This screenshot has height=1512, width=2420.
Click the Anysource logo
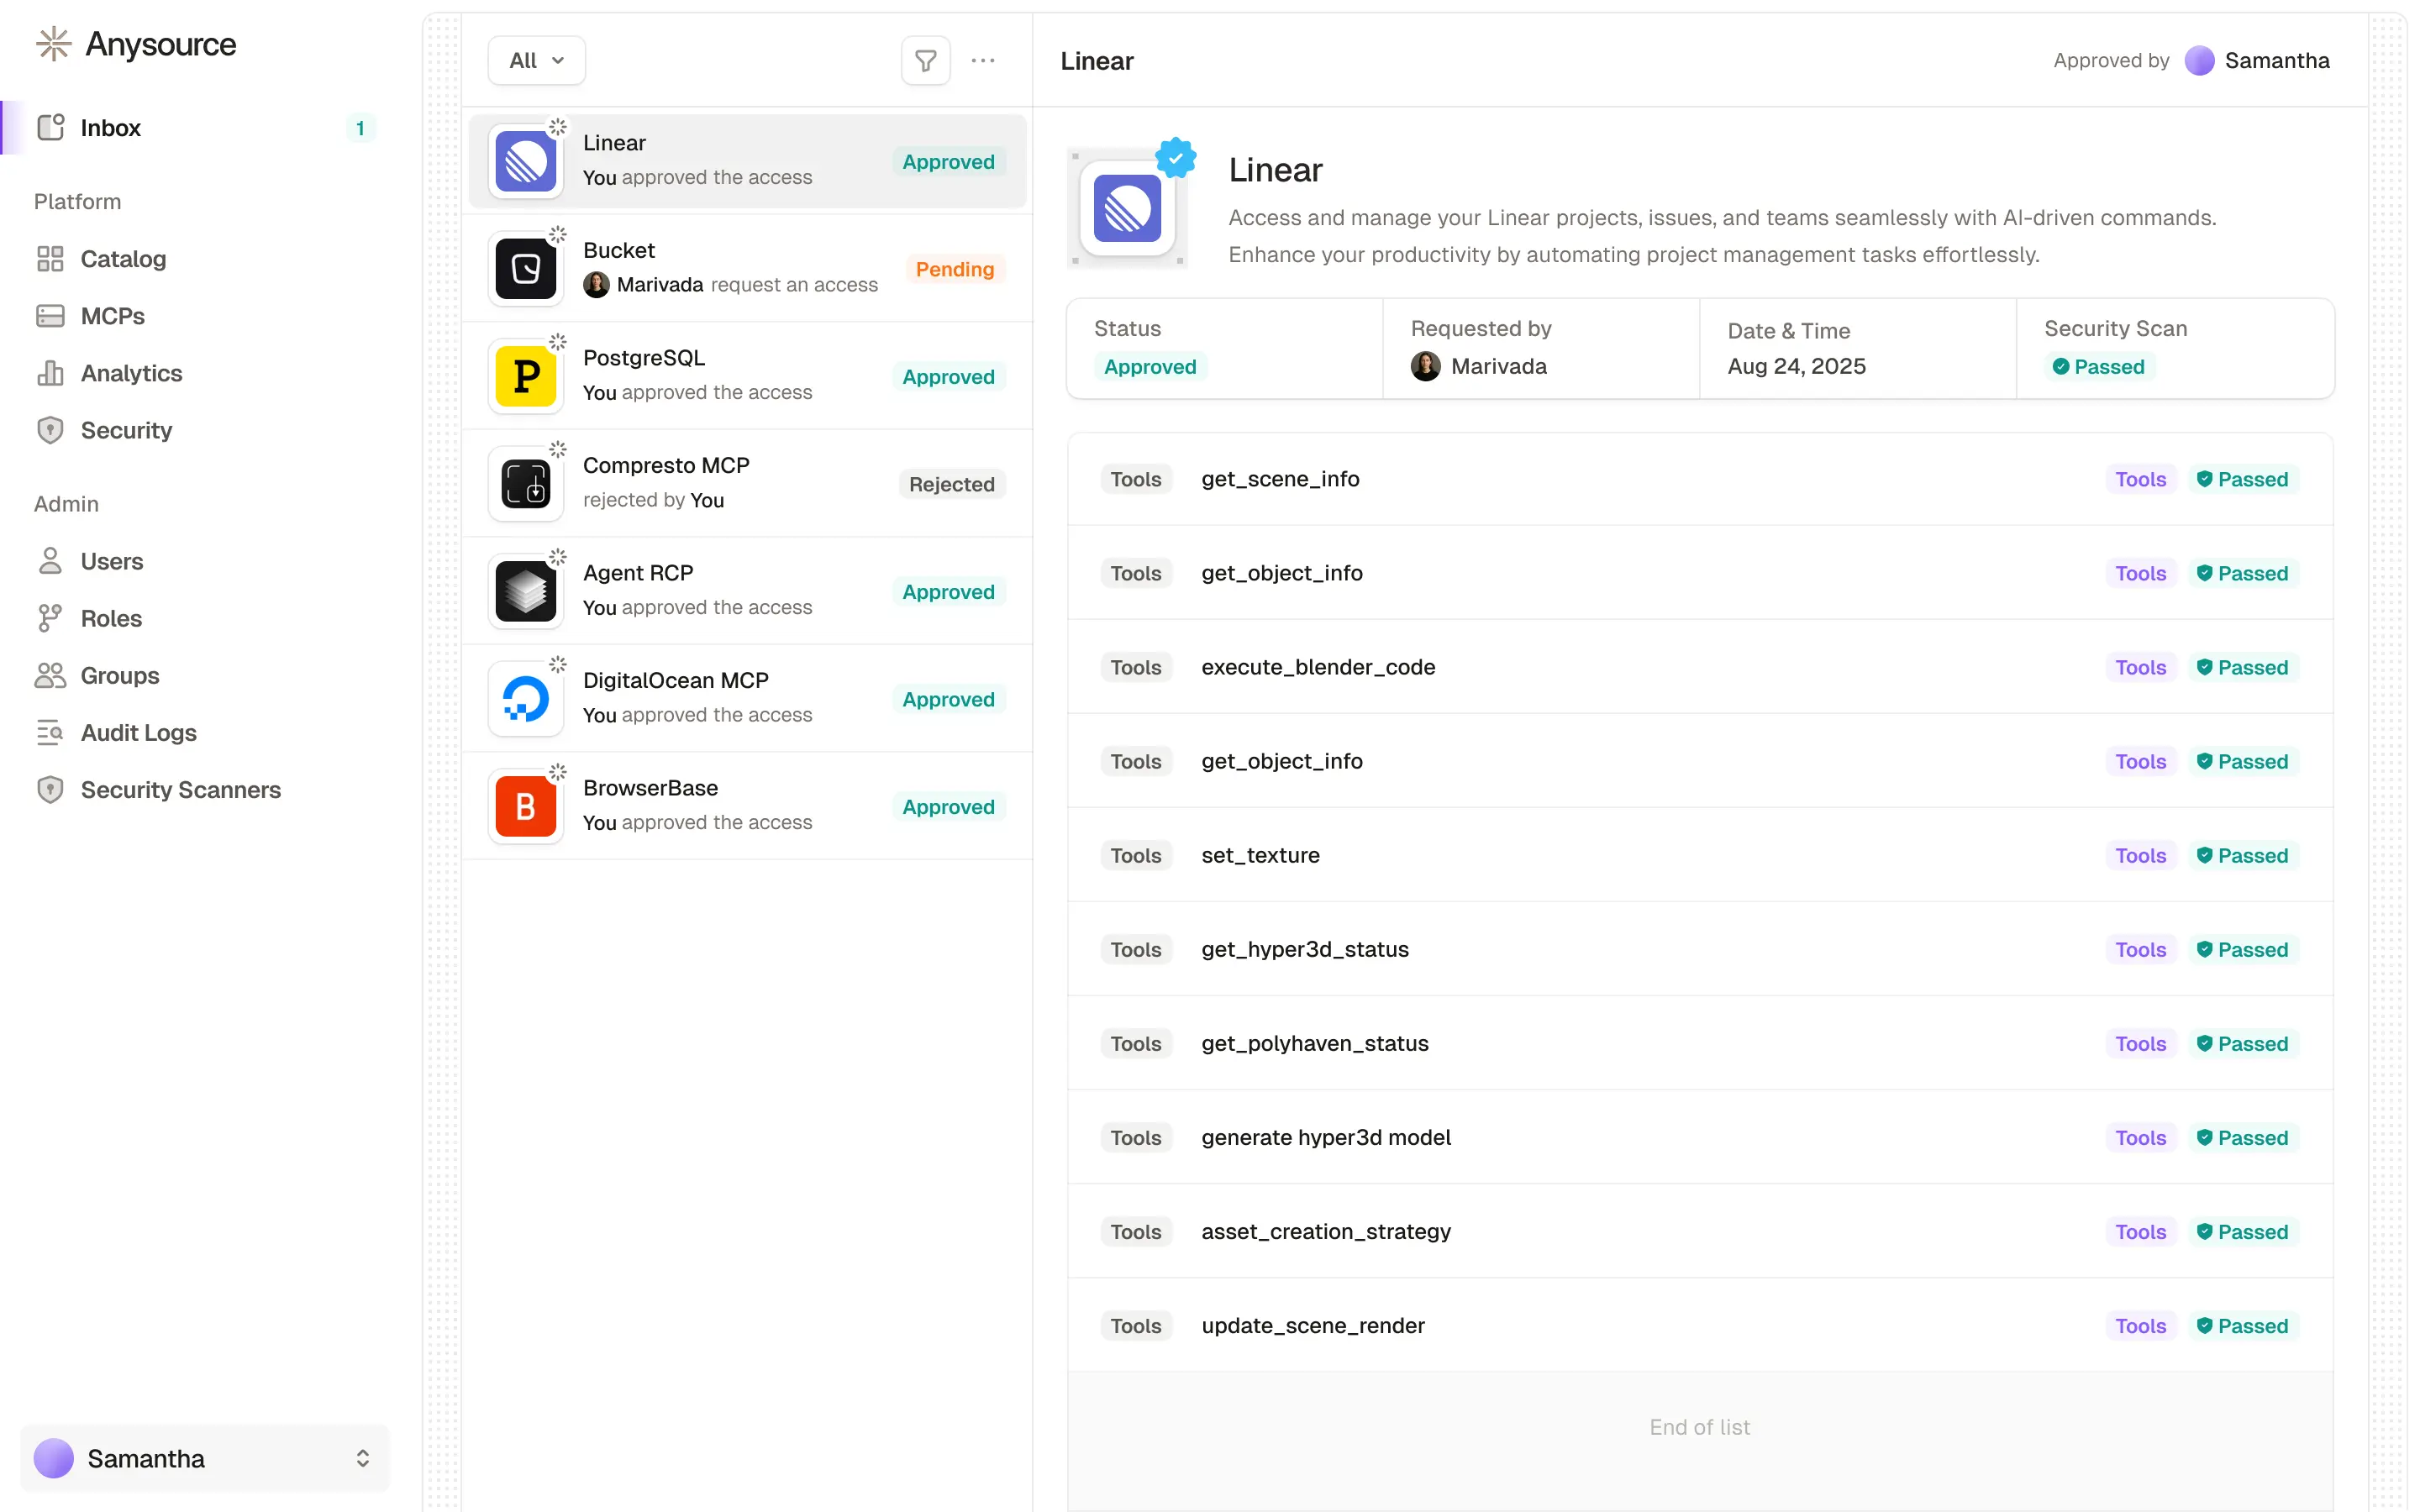tap(136, 44)
